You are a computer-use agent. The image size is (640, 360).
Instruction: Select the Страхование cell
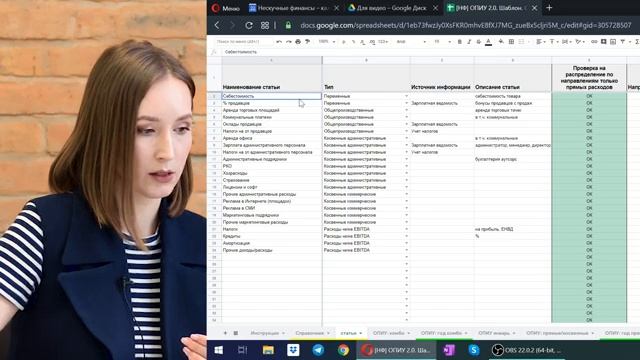[271, 180]
